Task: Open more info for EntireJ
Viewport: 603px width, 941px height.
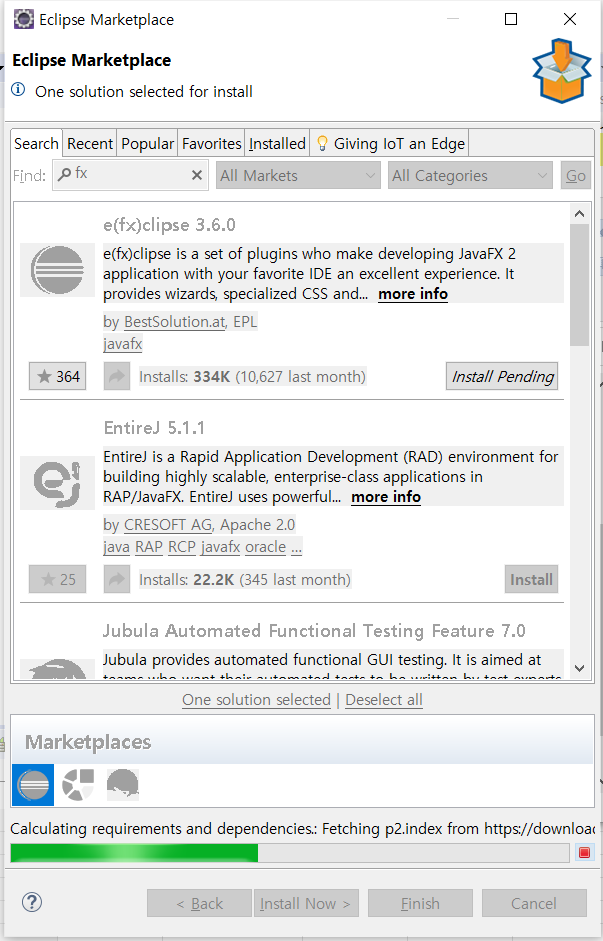Action: coord(386,497)
